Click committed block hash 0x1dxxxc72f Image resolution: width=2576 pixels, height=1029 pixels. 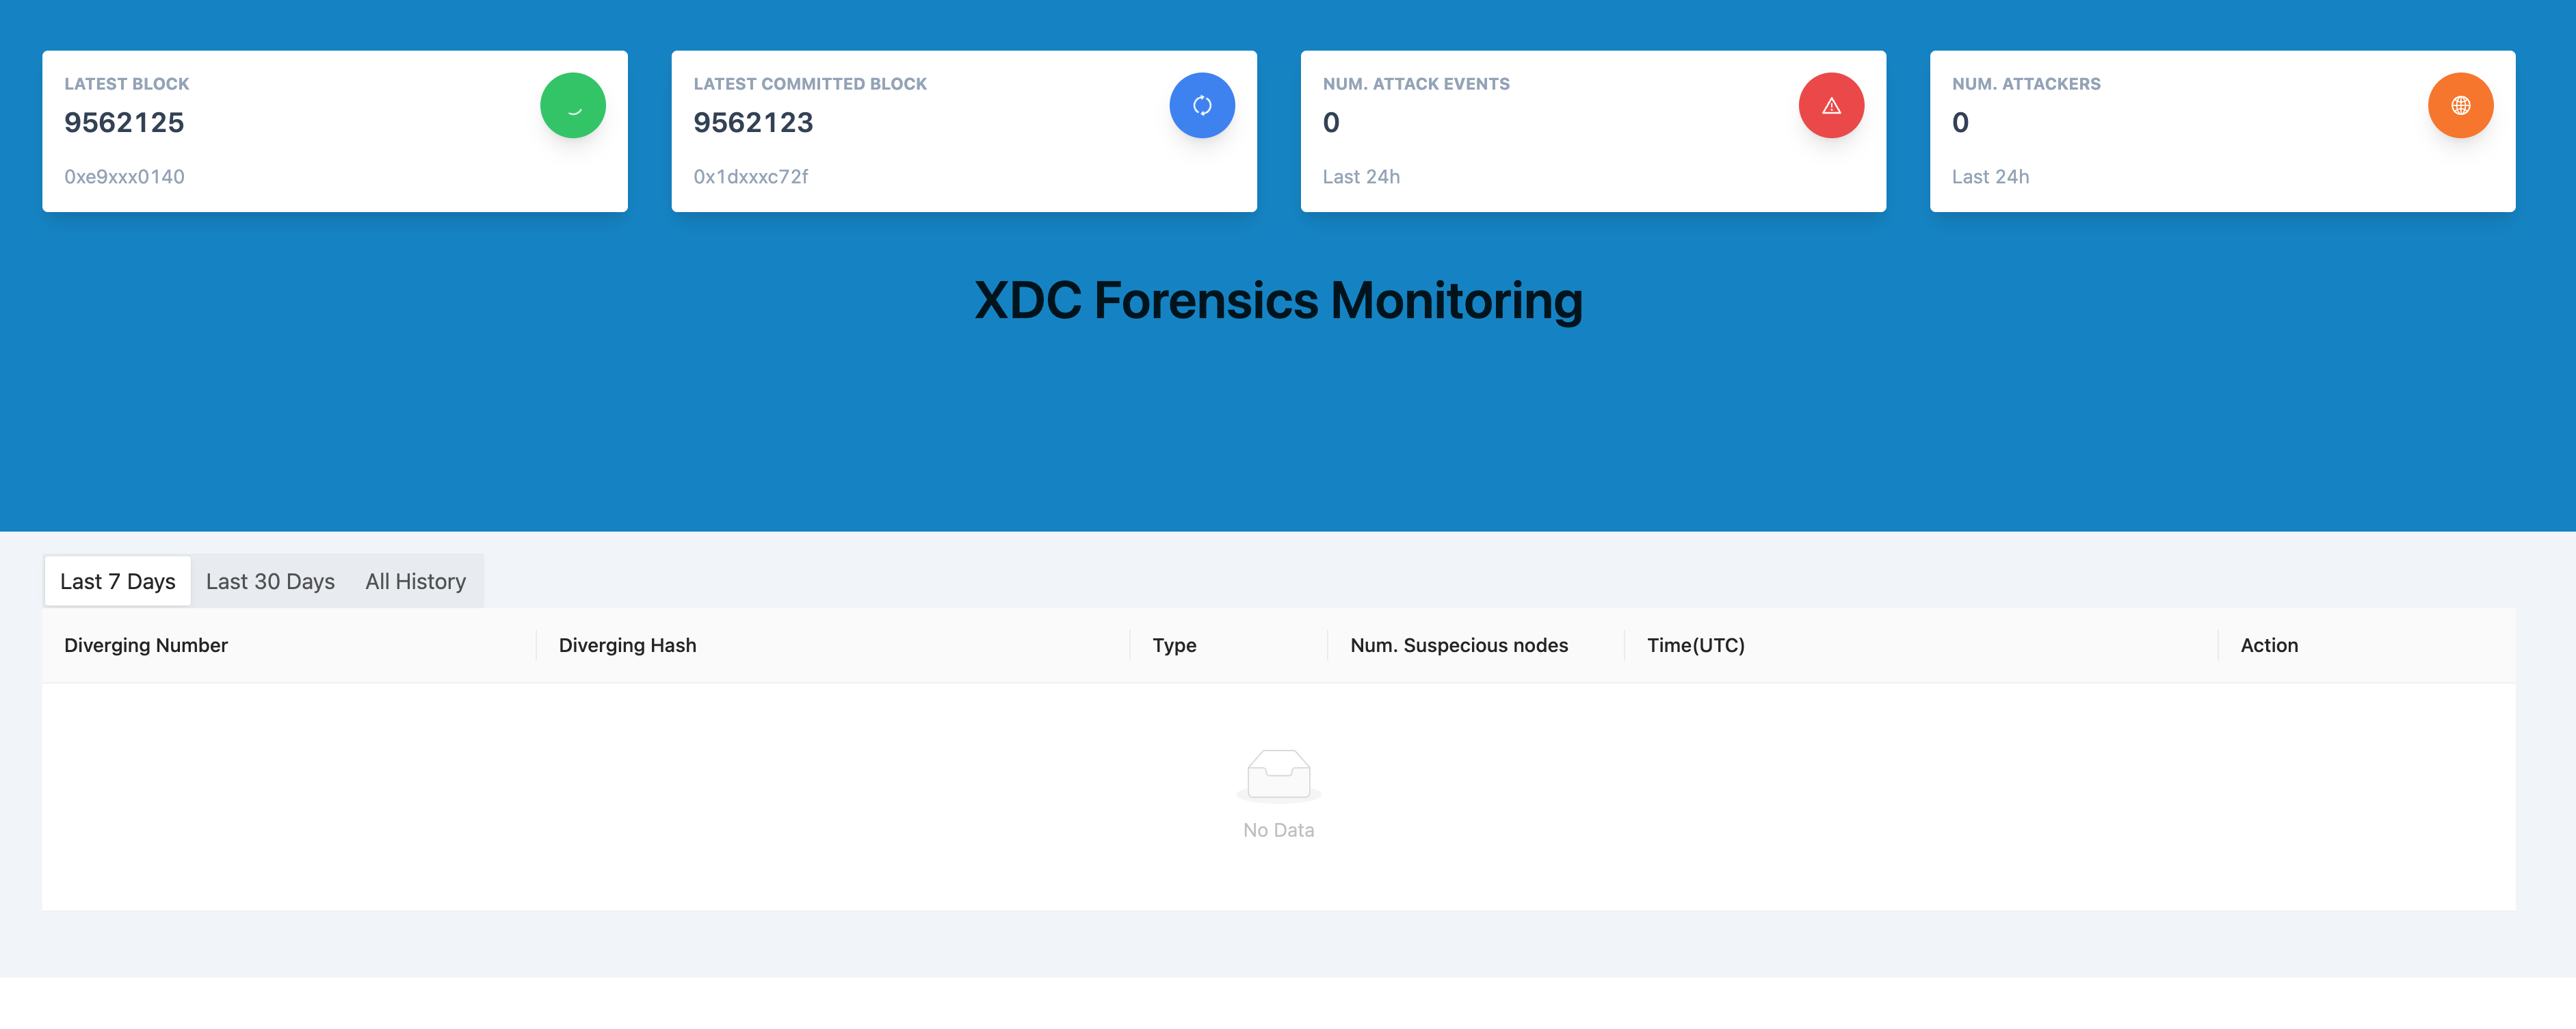[750, 177]
